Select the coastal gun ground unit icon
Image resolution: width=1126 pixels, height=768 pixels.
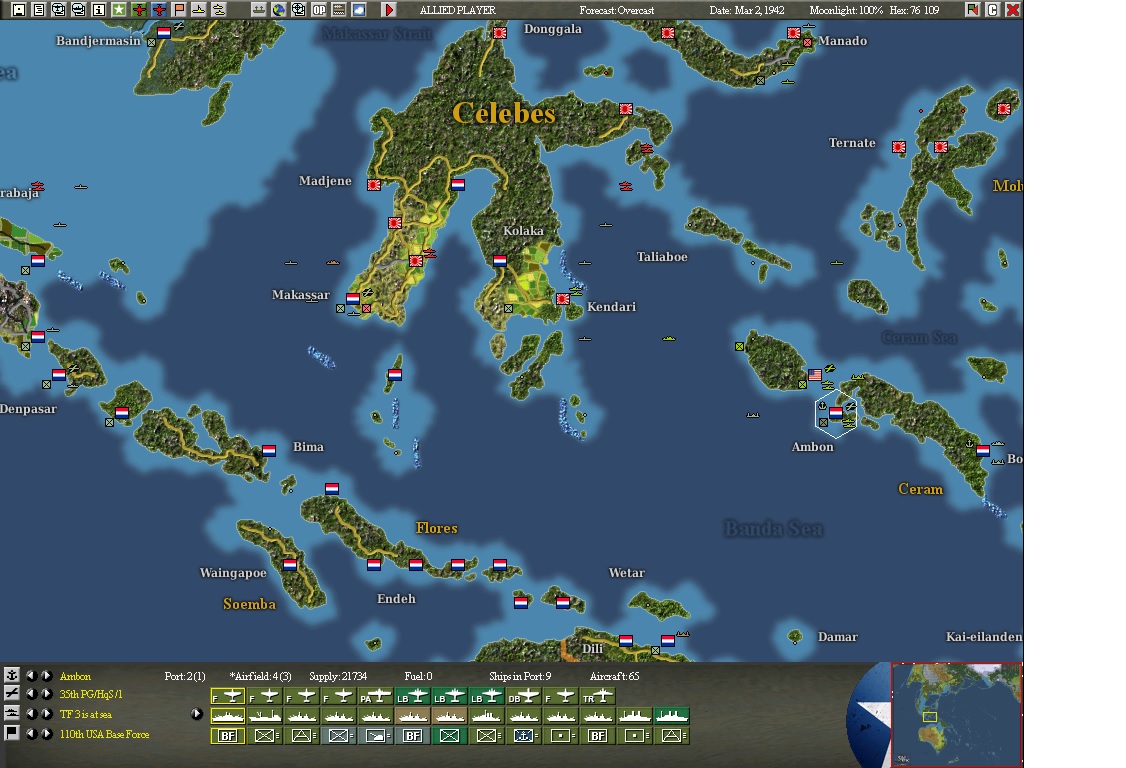tap(376, 736)
